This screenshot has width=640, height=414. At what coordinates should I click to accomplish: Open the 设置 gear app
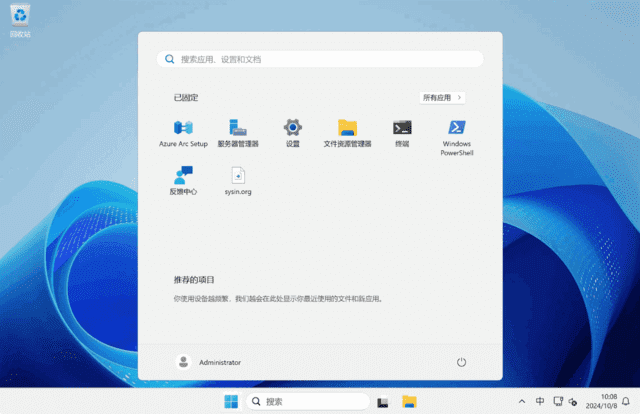pyautogui.click(x=292, y=128)
